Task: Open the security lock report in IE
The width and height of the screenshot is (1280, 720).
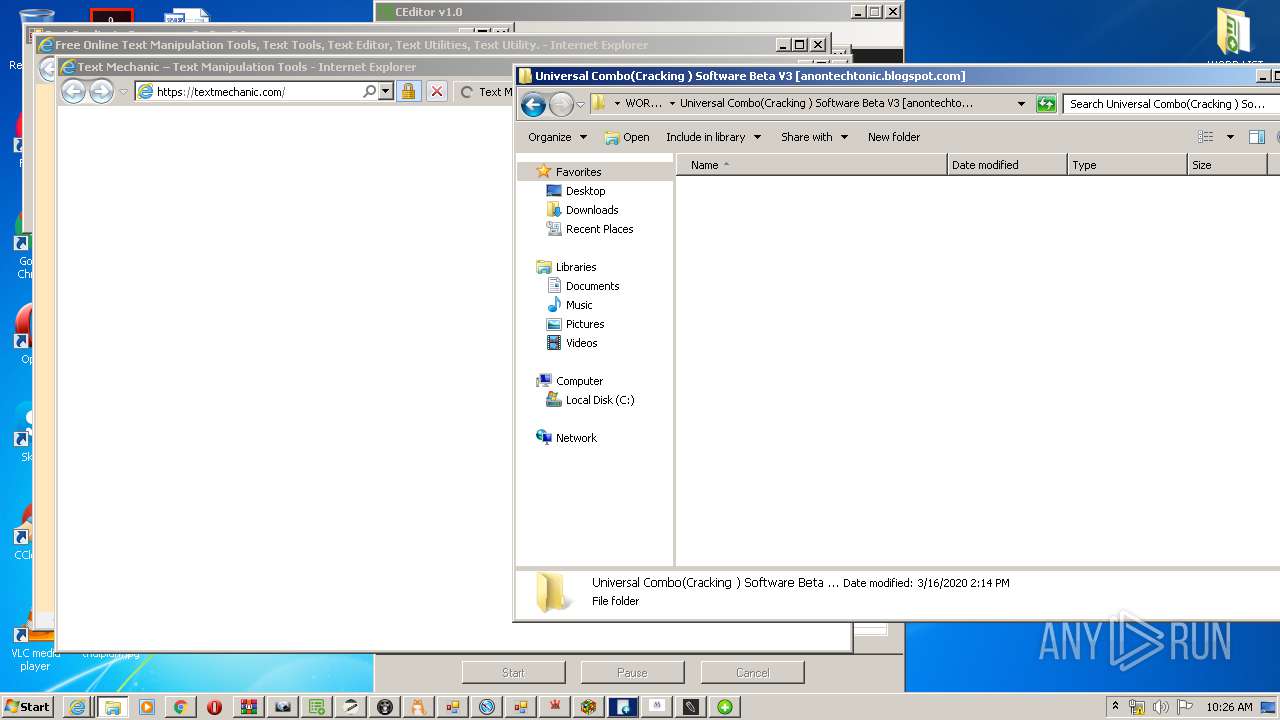Action: pos(408,92)
